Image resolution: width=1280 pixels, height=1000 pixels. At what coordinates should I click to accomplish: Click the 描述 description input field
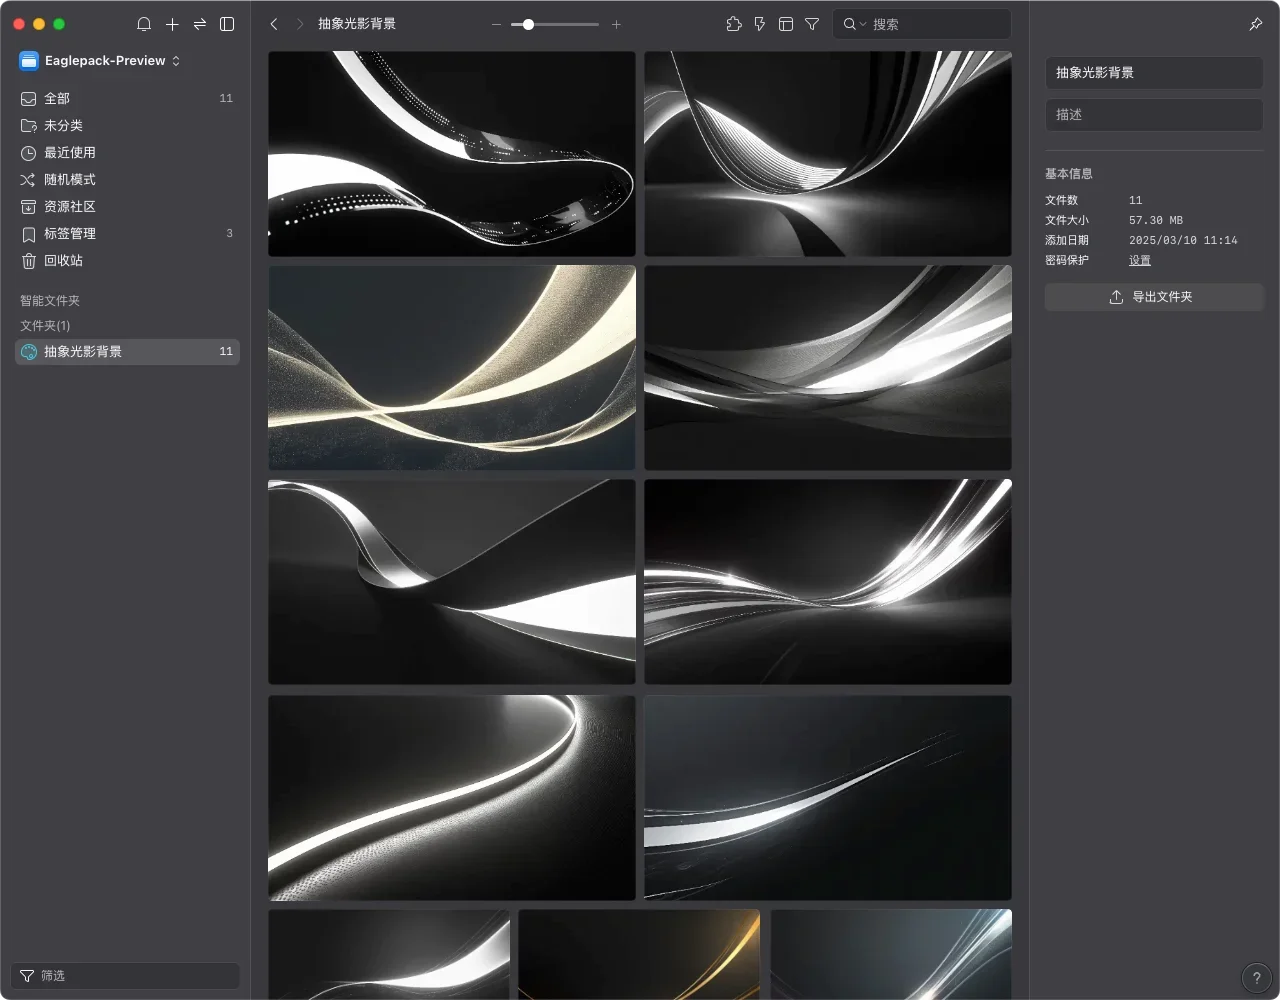(x=1153, y=115)
